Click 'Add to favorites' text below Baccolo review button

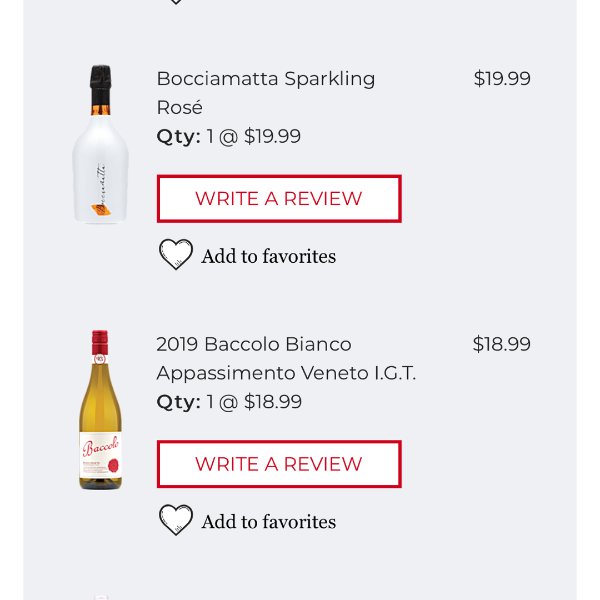[x=269, y=522]
